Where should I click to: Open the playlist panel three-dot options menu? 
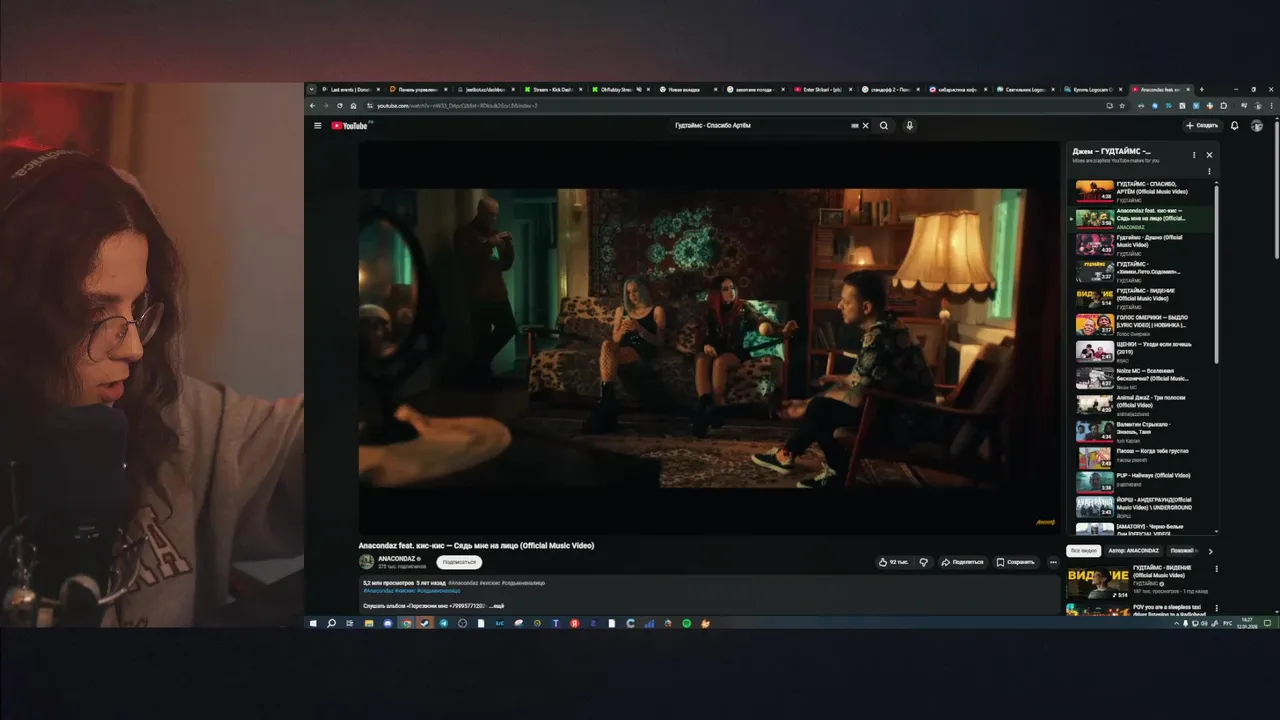point(1193,155)
